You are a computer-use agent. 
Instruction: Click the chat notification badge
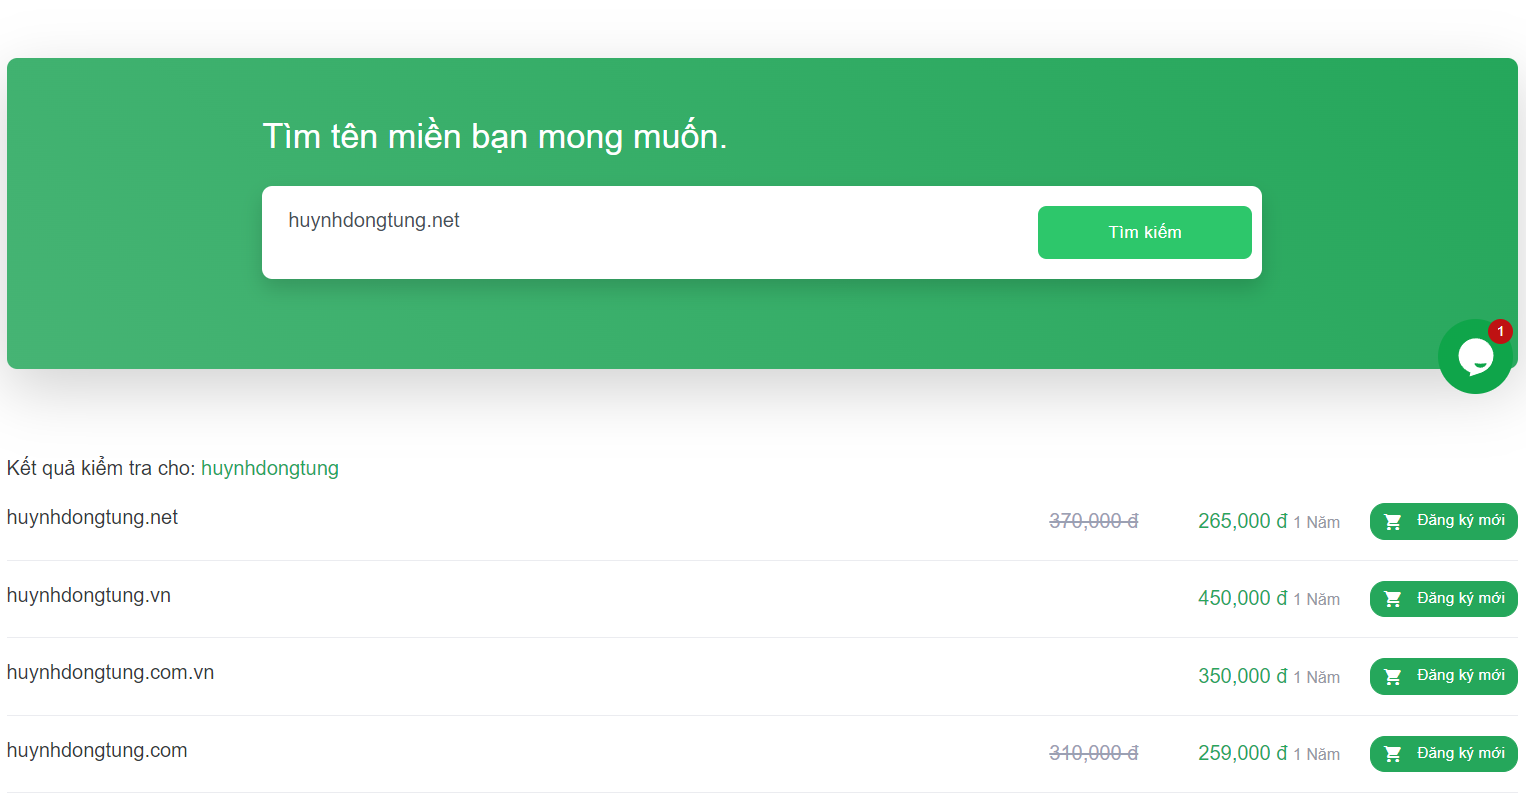tap(1500, 331)
